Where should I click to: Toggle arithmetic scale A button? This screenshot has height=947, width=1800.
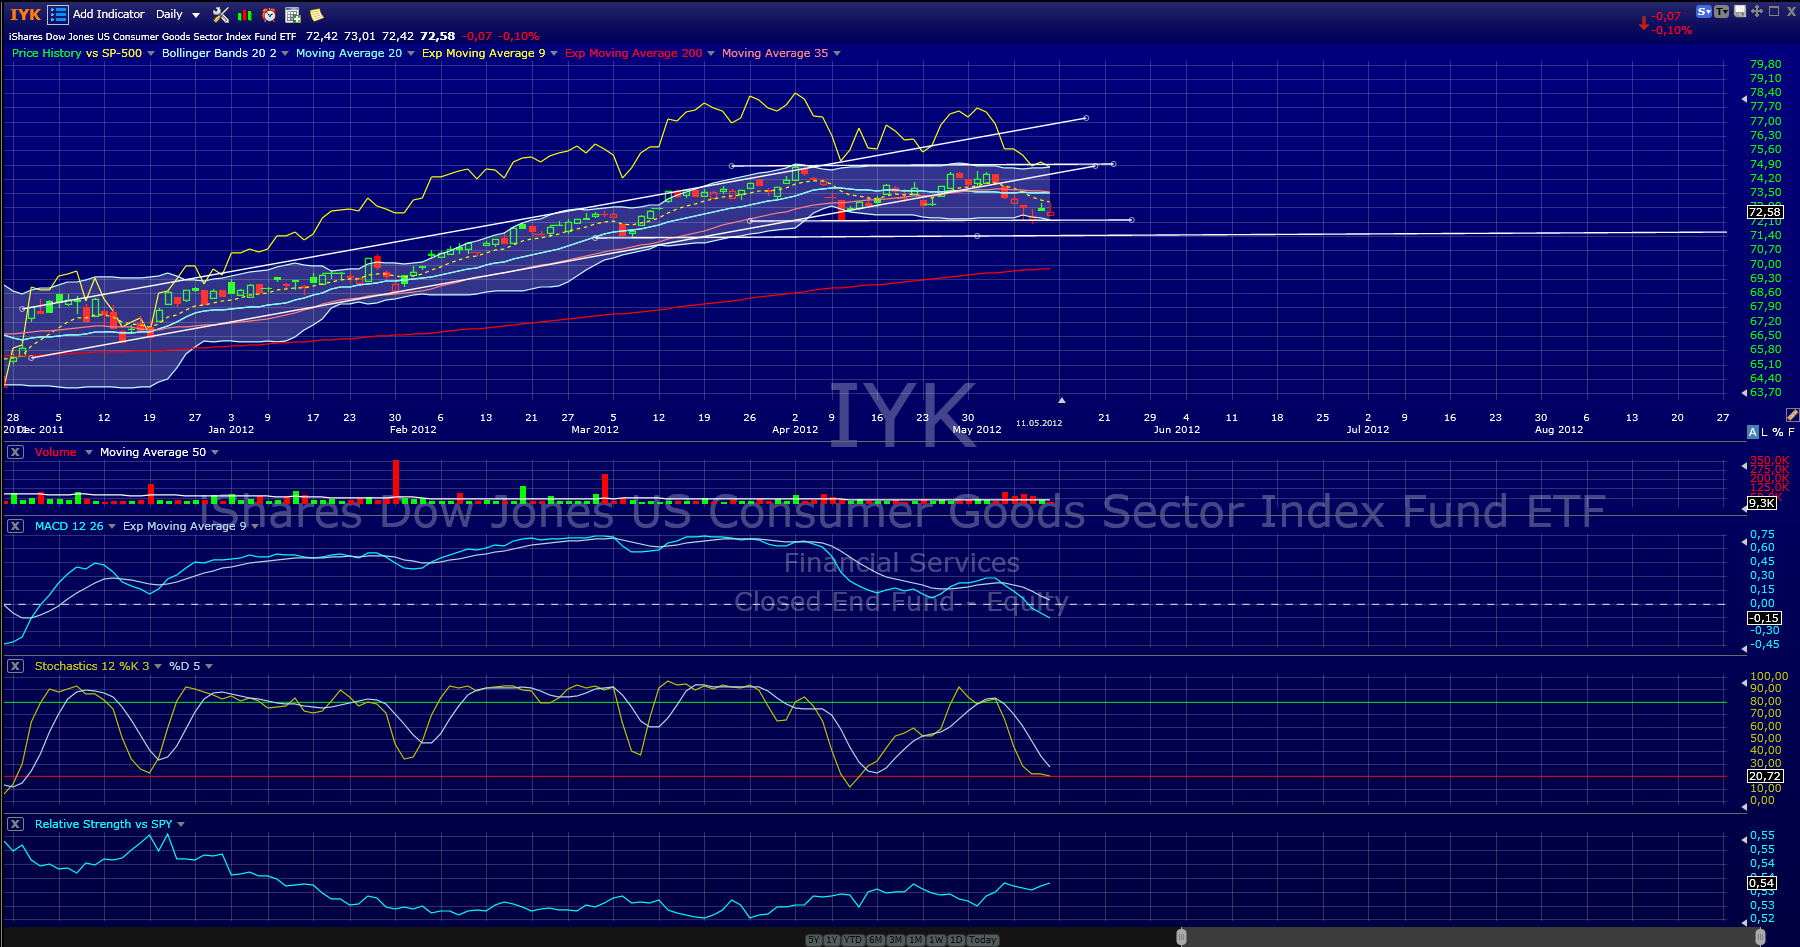tap(1752, 432)
